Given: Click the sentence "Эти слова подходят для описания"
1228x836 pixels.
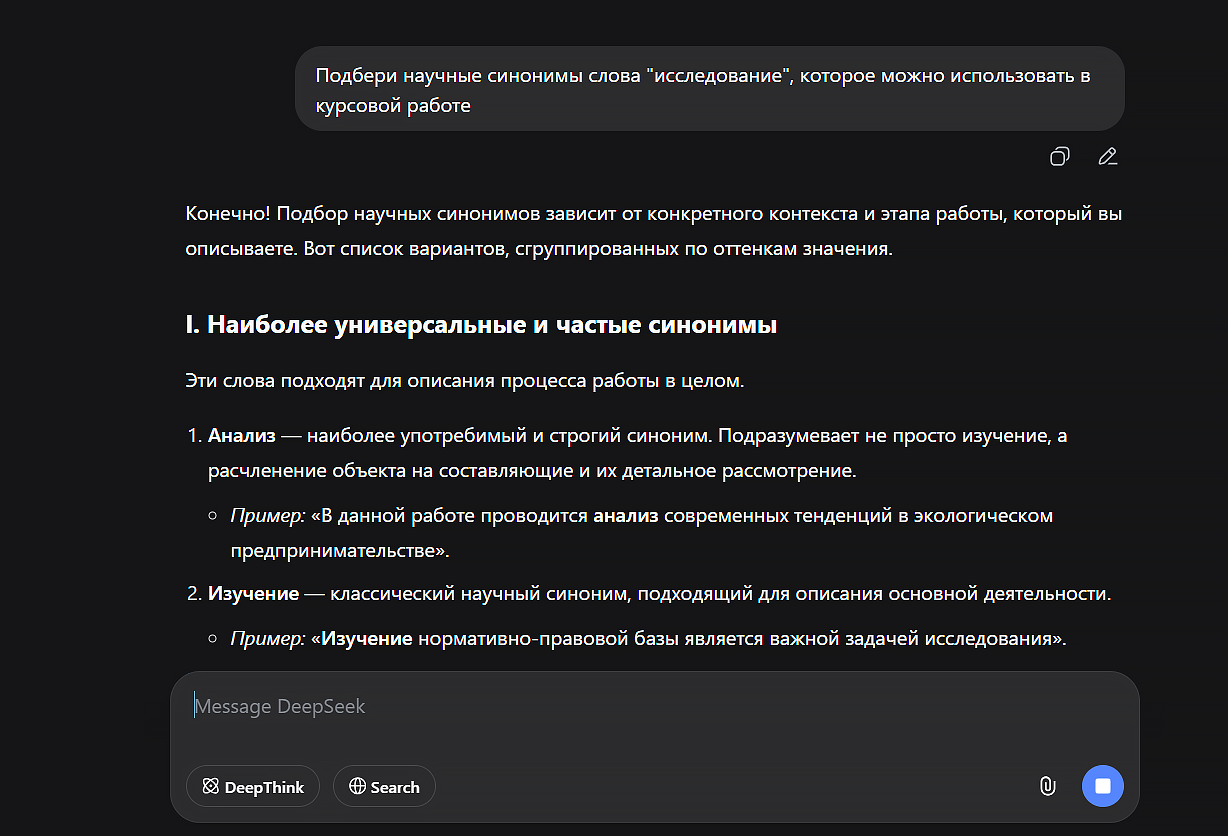Looking at the screenshot, I should point(464,381).
